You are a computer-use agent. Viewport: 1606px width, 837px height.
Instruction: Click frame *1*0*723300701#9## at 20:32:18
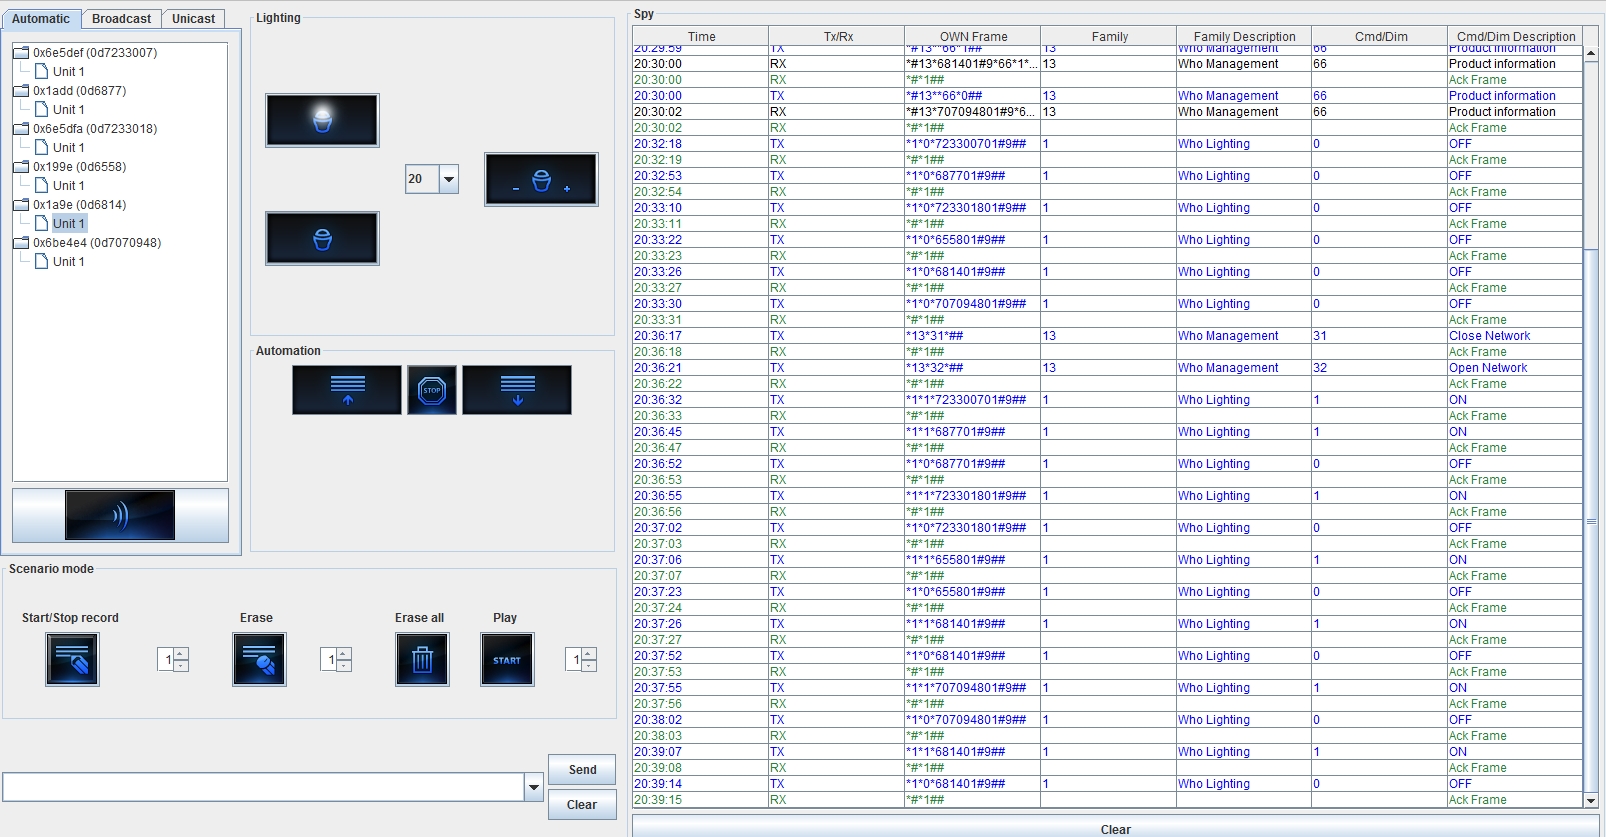973,144
